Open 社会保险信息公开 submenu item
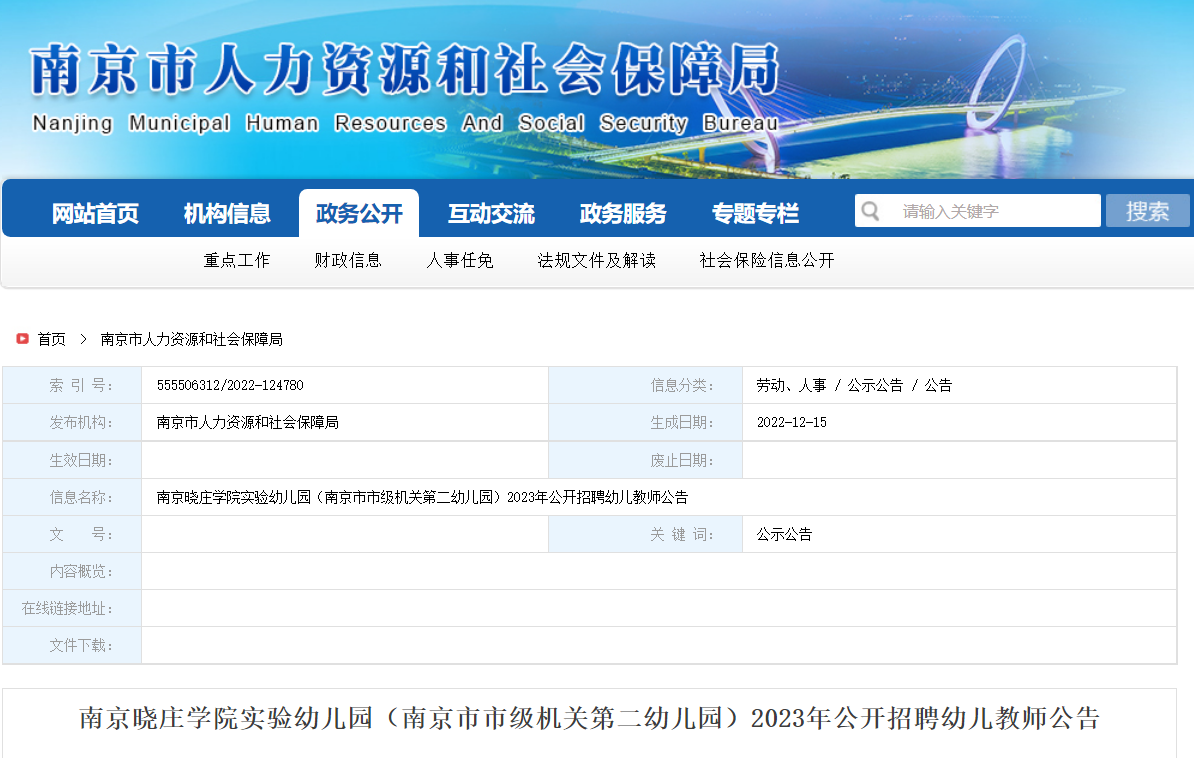Screen dimensions: 1194x758 tap(767, 260)
